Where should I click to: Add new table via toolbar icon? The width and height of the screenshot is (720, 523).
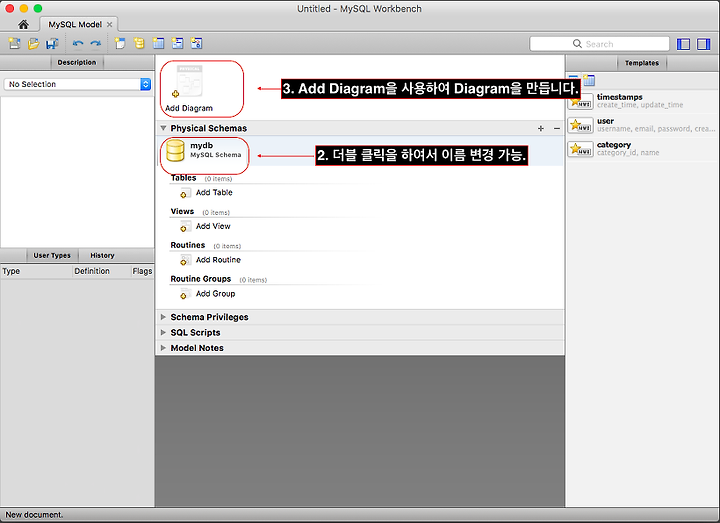[x=158, y=44]
